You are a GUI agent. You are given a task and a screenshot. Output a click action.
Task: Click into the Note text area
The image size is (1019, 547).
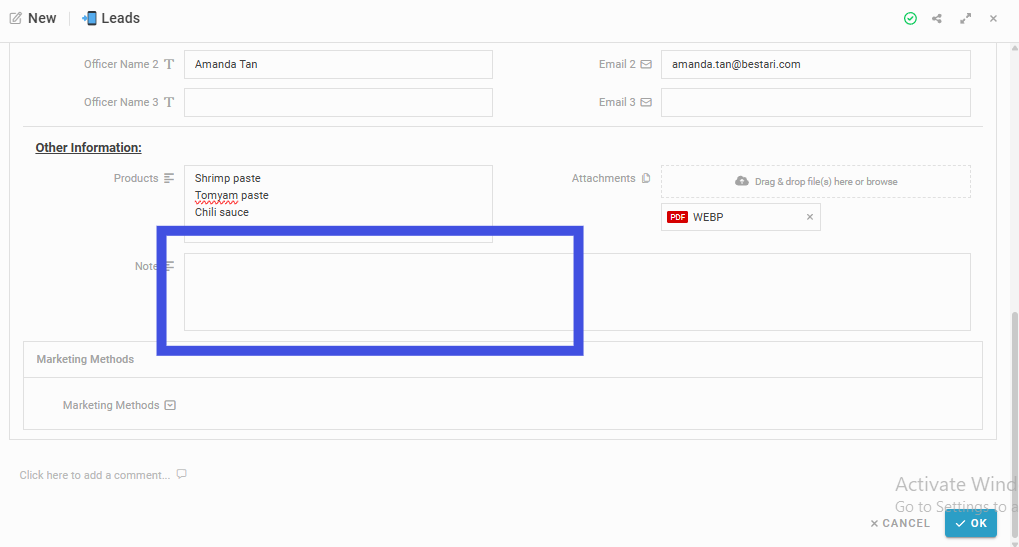point(577,292)
